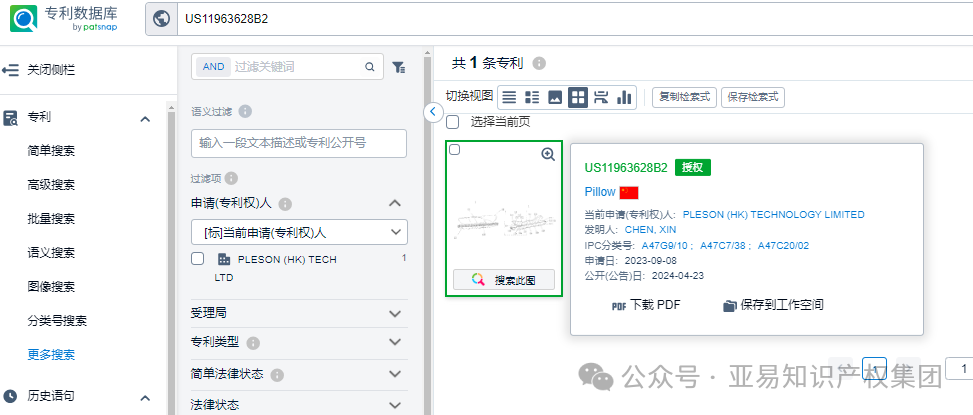The height and width of the screenshot is (415, 973).
Task: Open Classification Number Search in sidebar
Action: tap(57, 321)
